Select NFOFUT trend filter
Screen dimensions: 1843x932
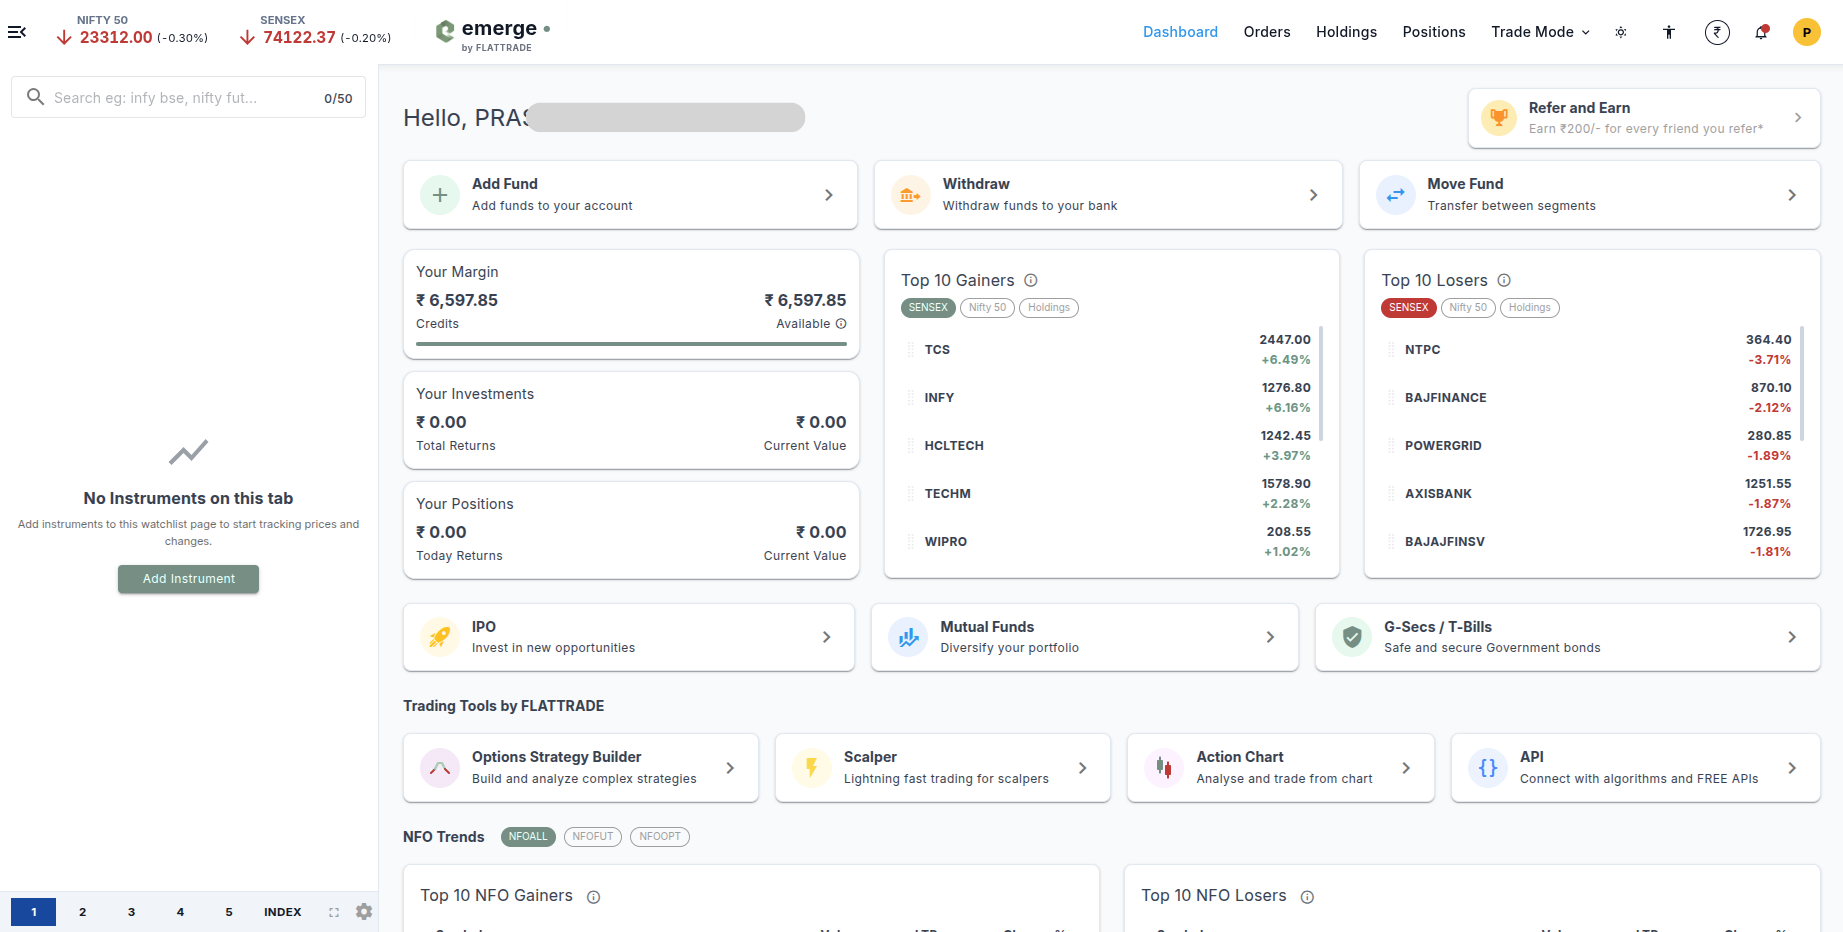pyautogui.click(x=593, y=837)
